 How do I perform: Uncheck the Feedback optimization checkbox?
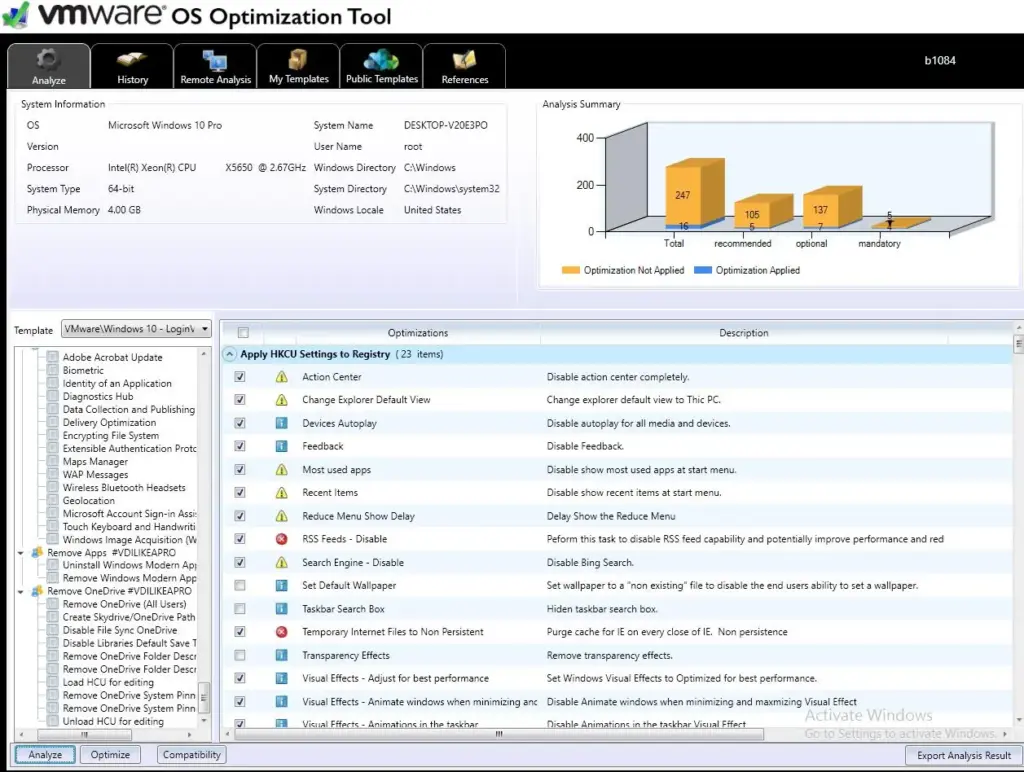click(240, 446)
